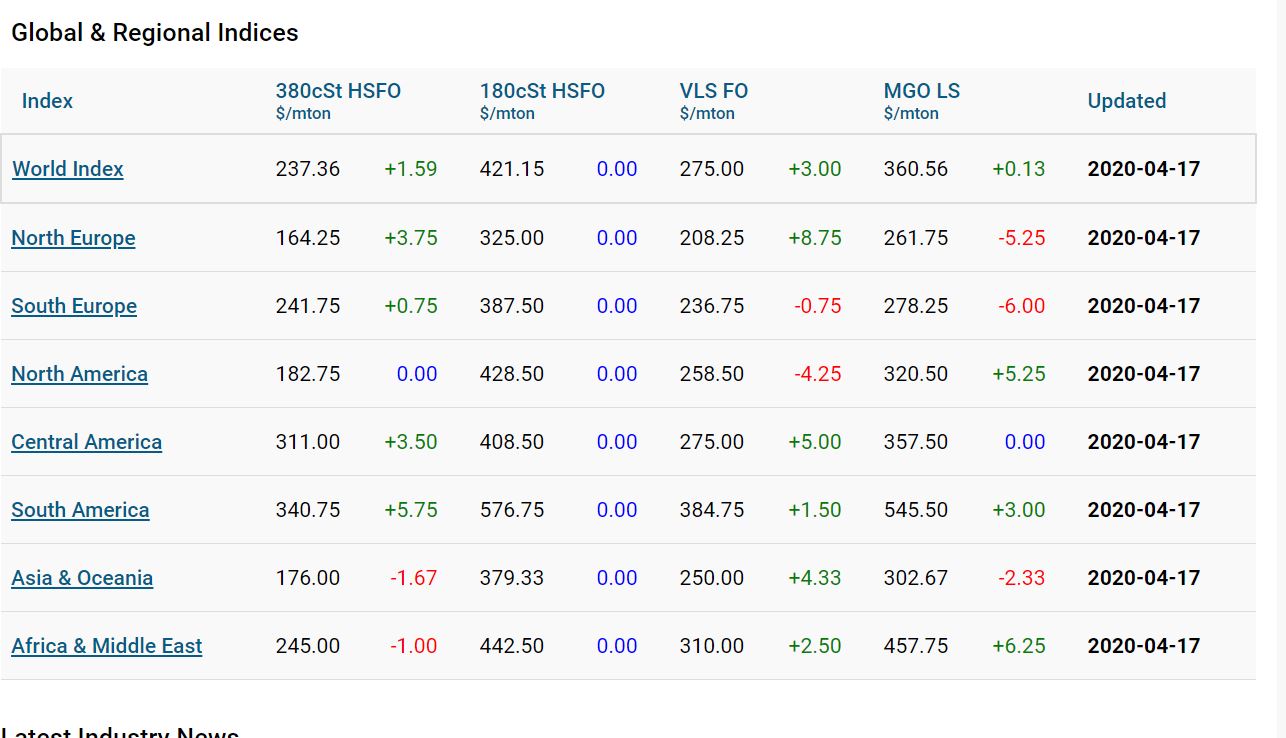Open the Asia & Oceania index link
This screenshot has height=738, width=1286.
coord(82,578)
